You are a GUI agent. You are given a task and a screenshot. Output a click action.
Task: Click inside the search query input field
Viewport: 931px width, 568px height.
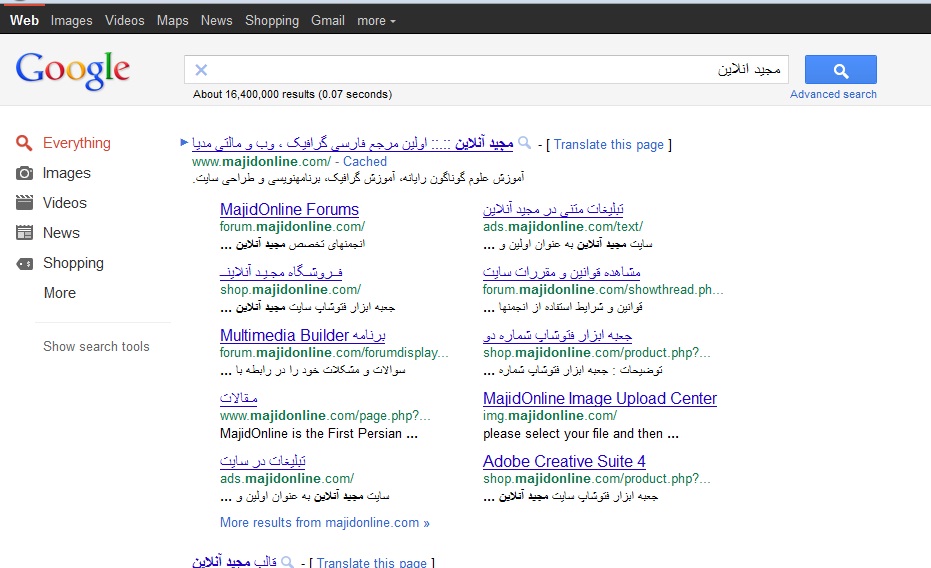point(486,70)
